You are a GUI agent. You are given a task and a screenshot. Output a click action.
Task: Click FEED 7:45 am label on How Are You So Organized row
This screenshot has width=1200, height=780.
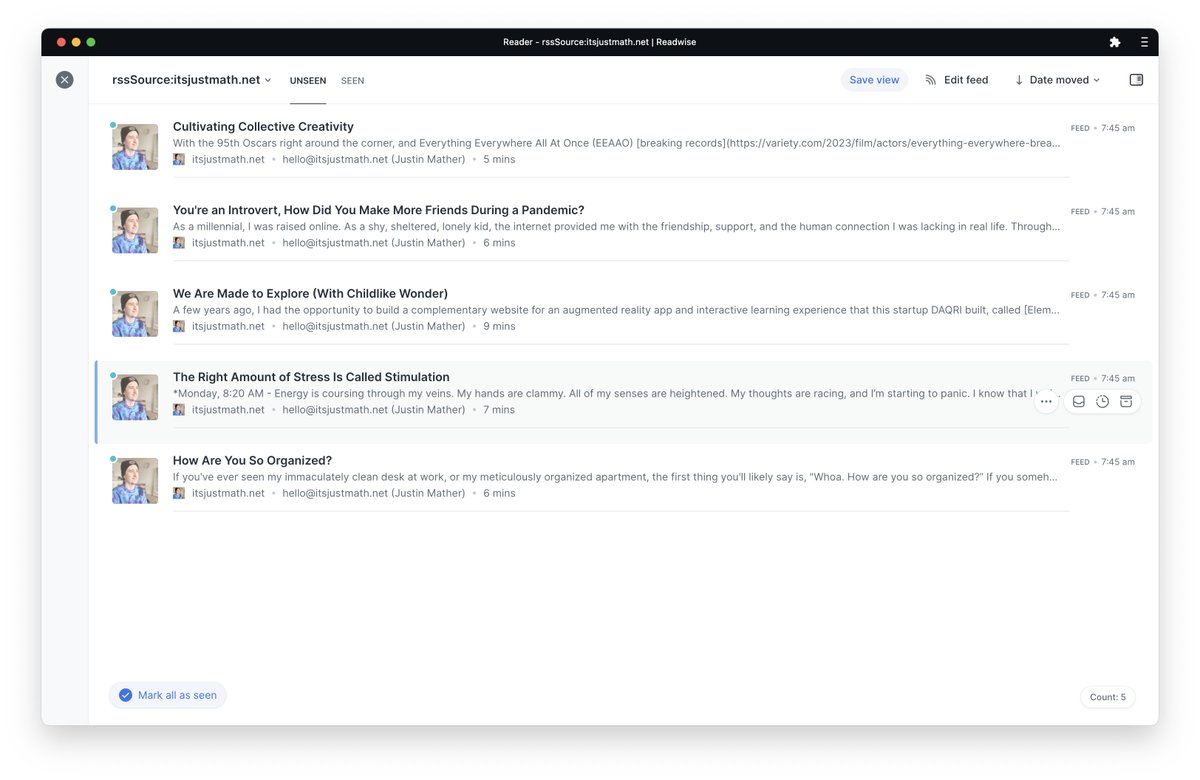[1102, 462]
